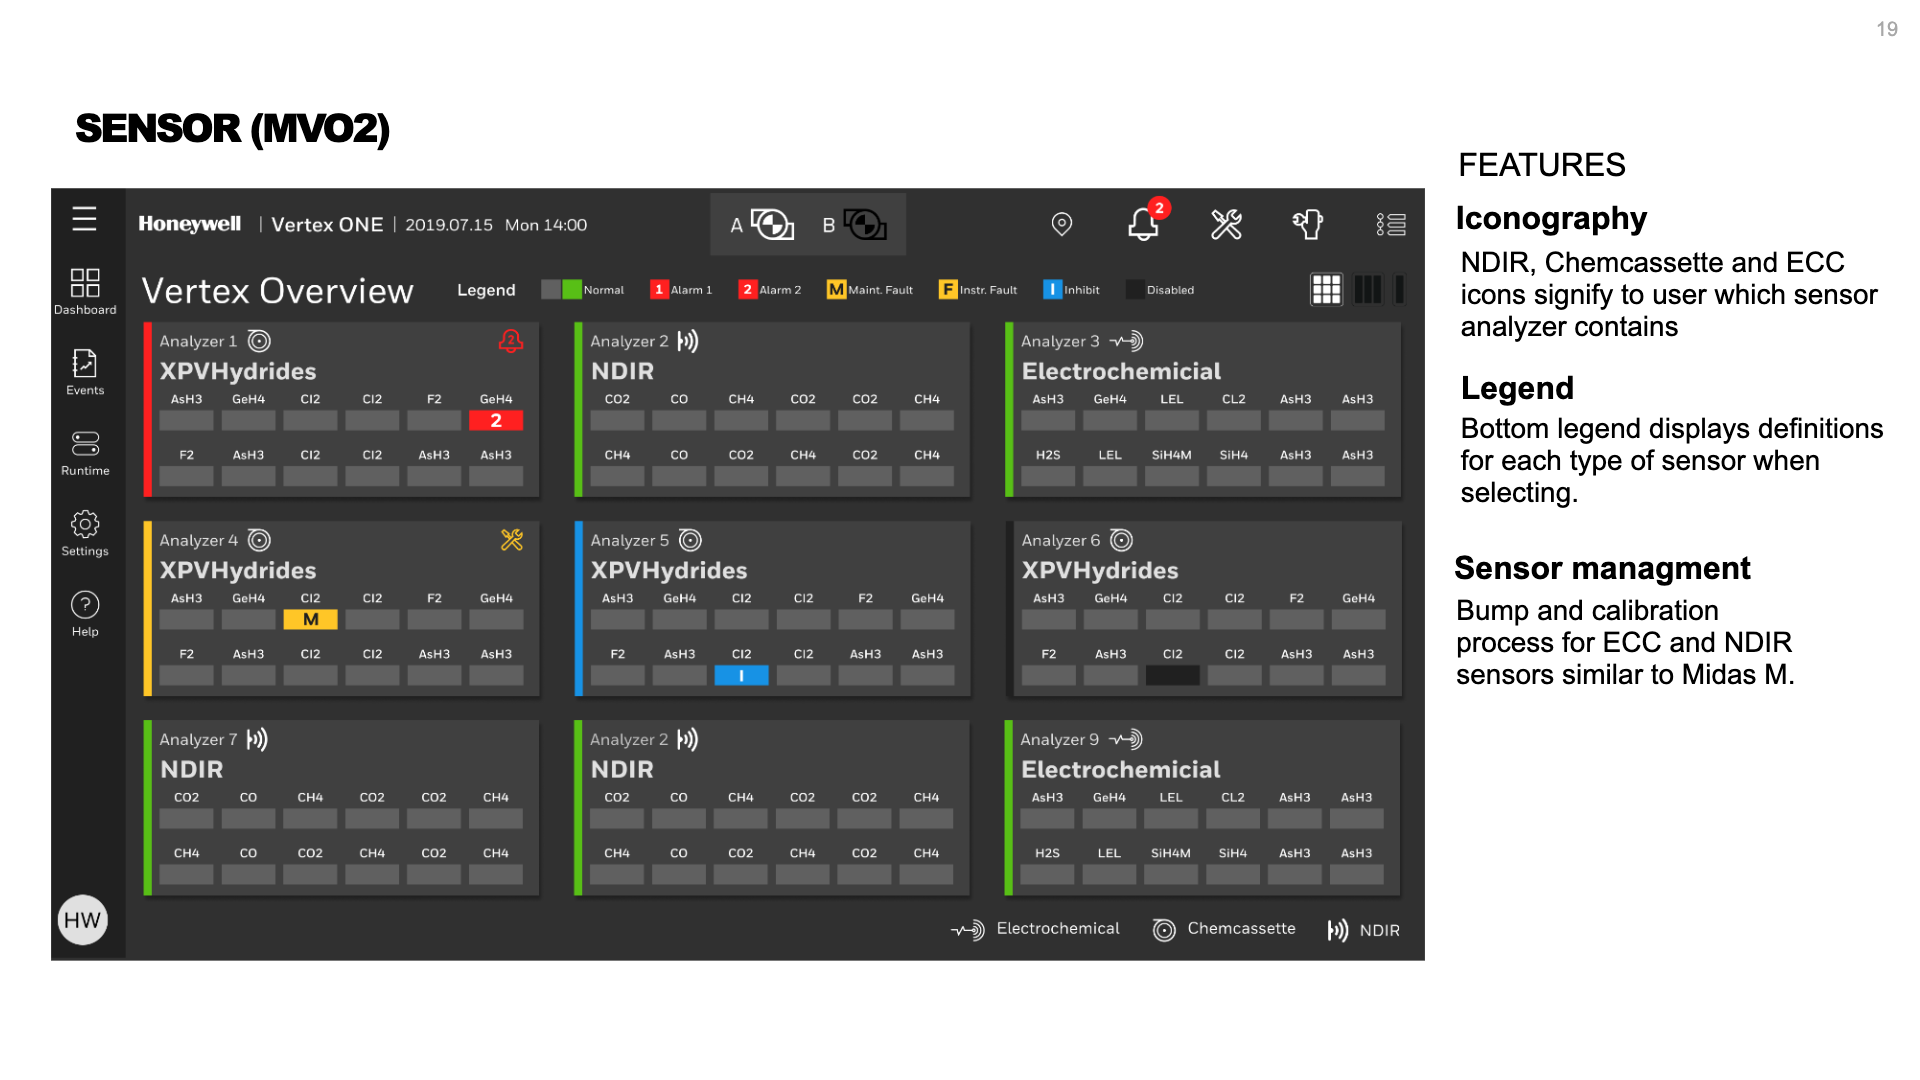Image resolution: width=1920 pixels, height=1080 pixels.
Task: Open Runtime in the sidebar
Action: coord(85,452)
